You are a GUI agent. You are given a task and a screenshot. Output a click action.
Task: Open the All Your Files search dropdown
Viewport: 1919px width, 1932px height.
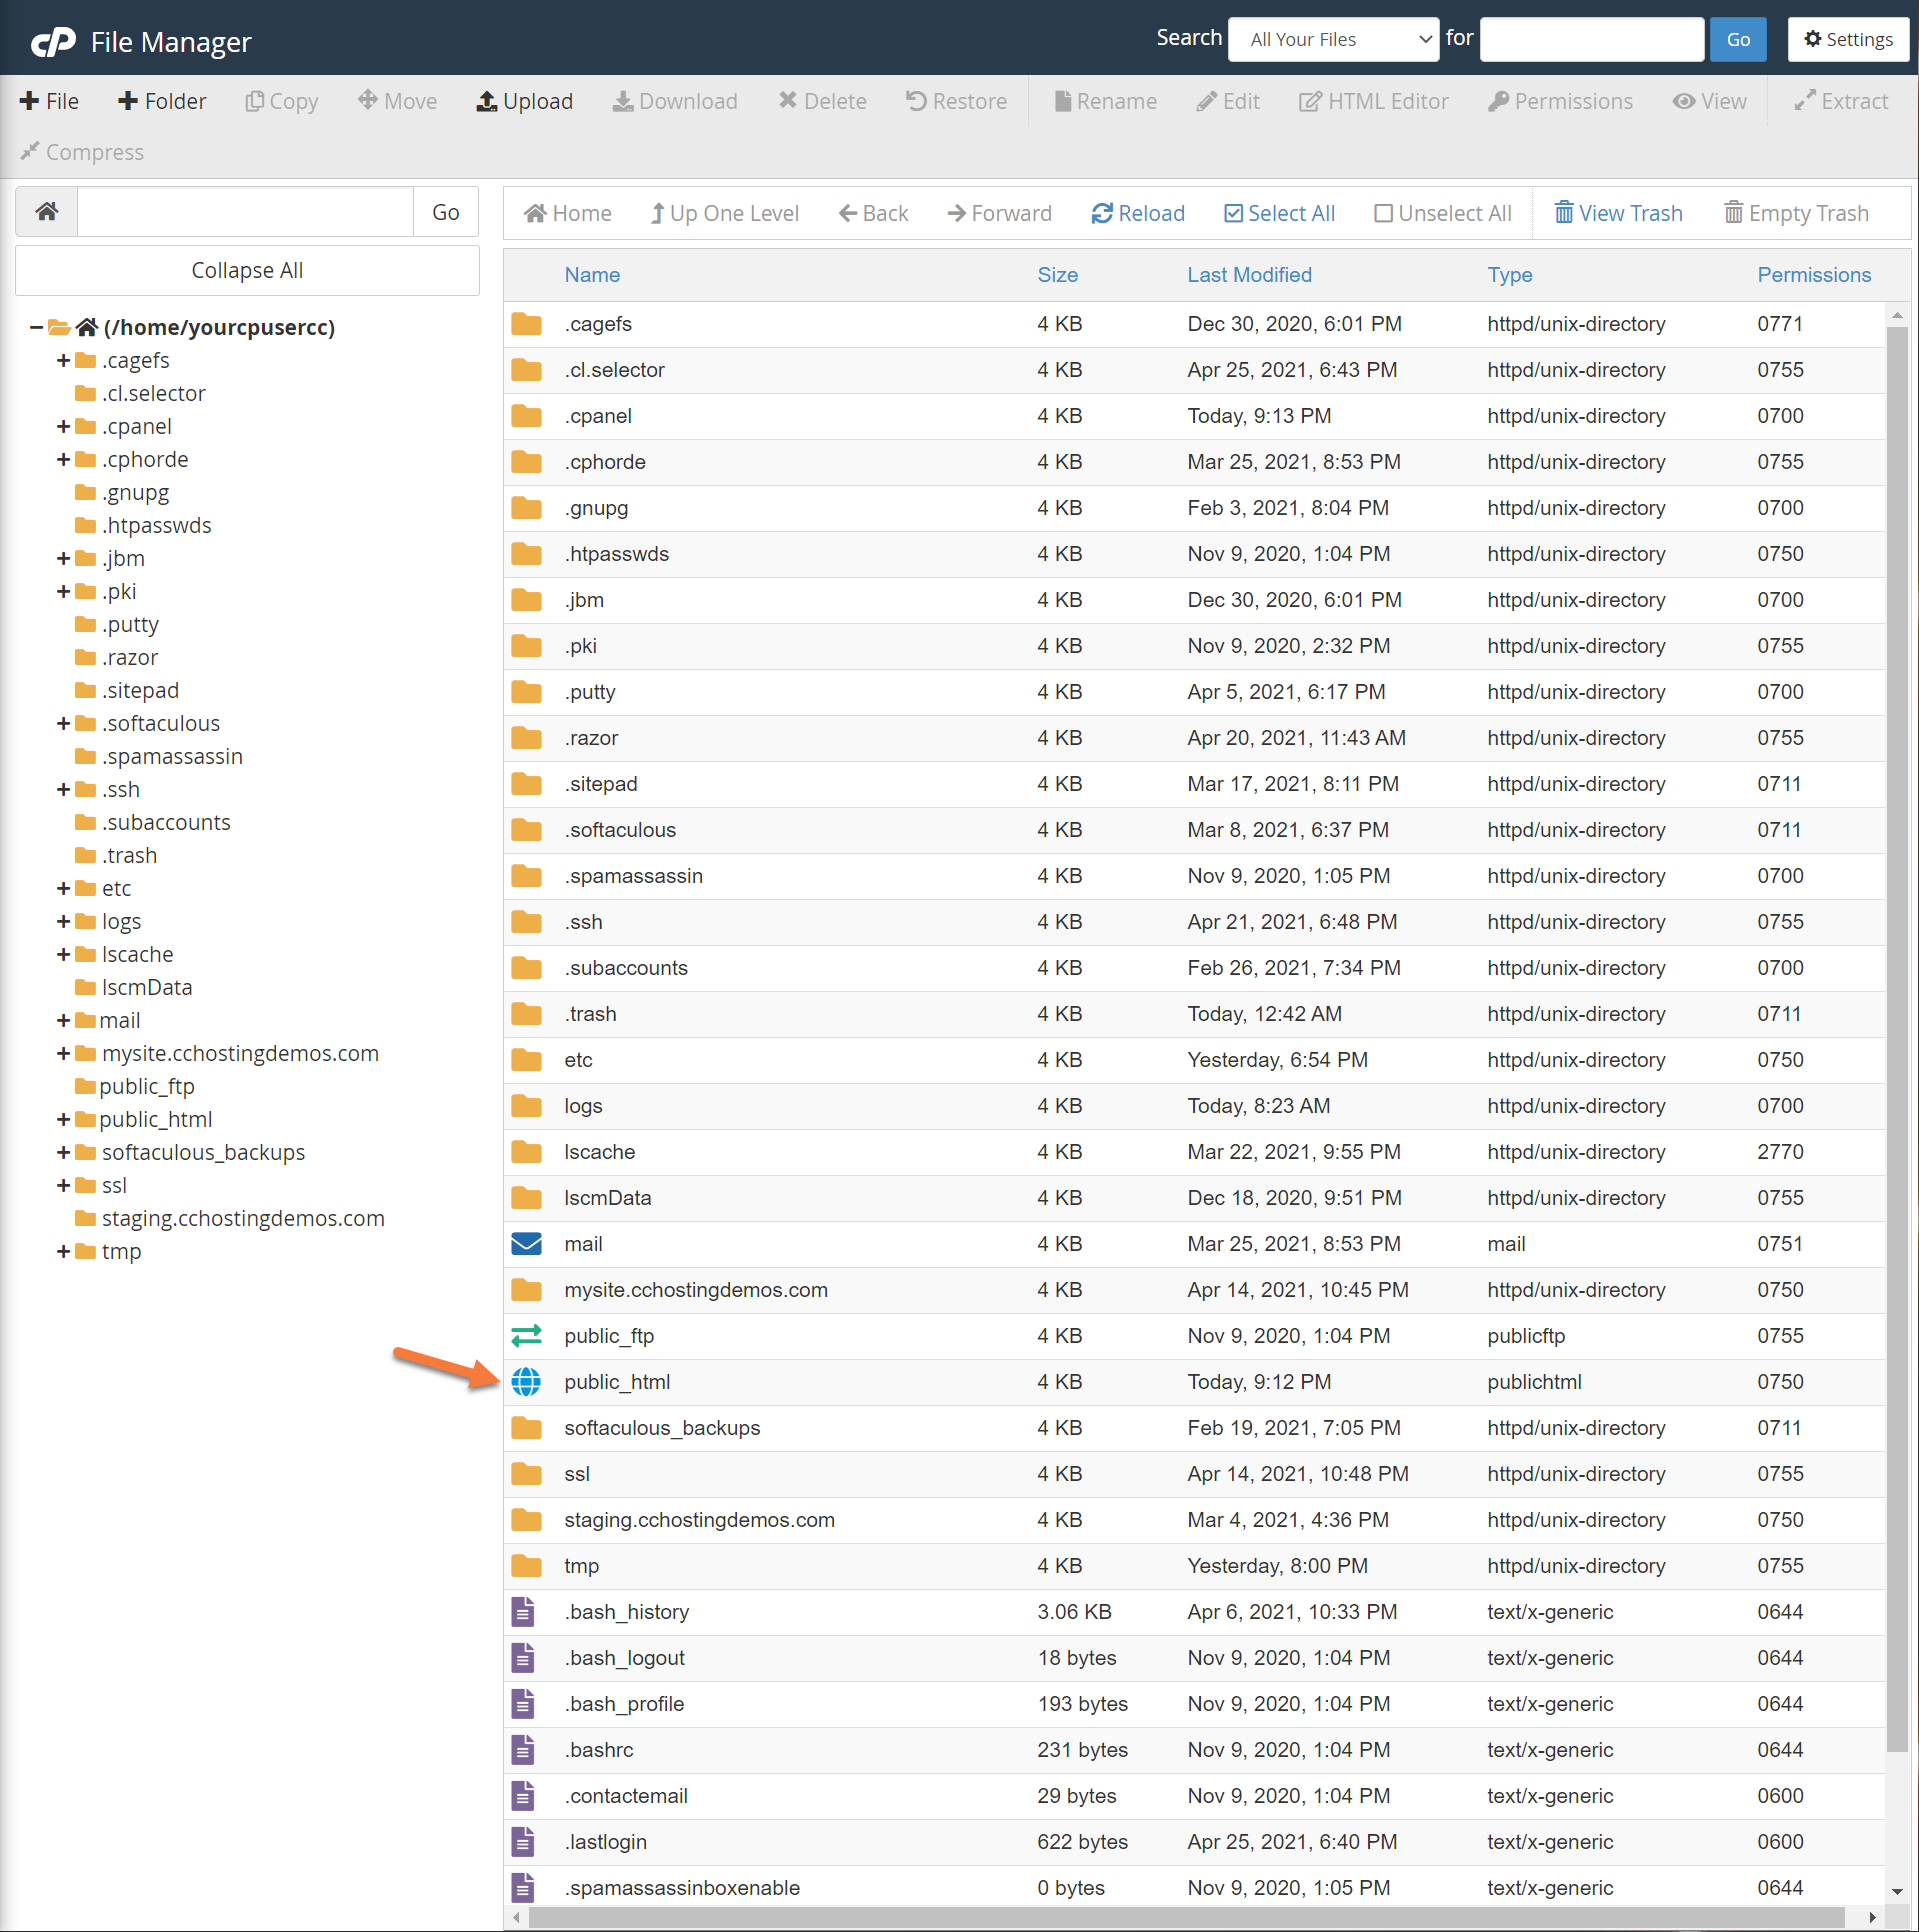pyautogui.click(x=1333, y=39)
